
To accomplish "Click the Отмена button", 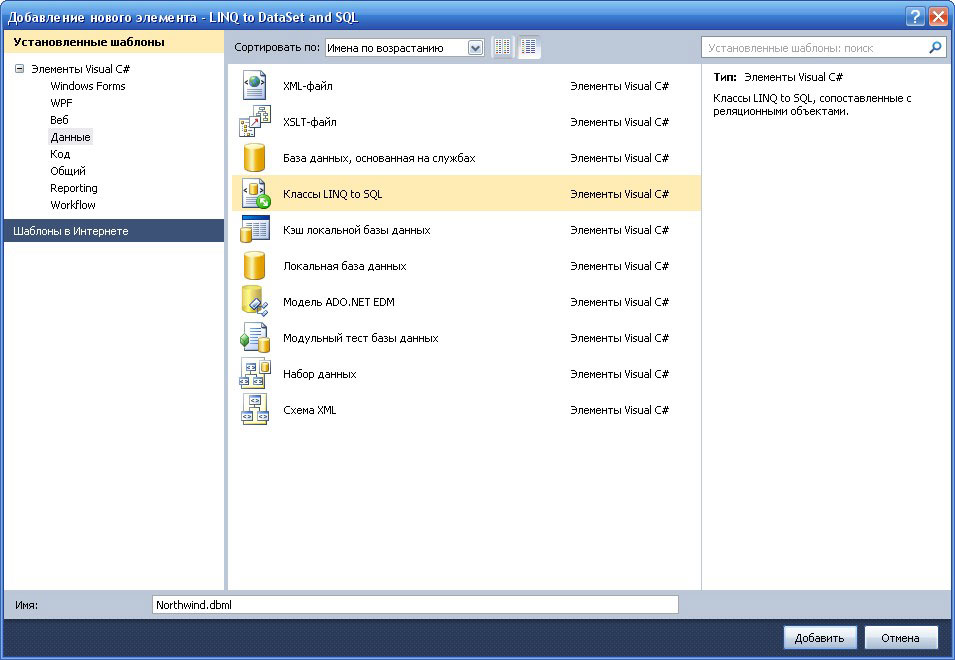I will click(900, 637).
